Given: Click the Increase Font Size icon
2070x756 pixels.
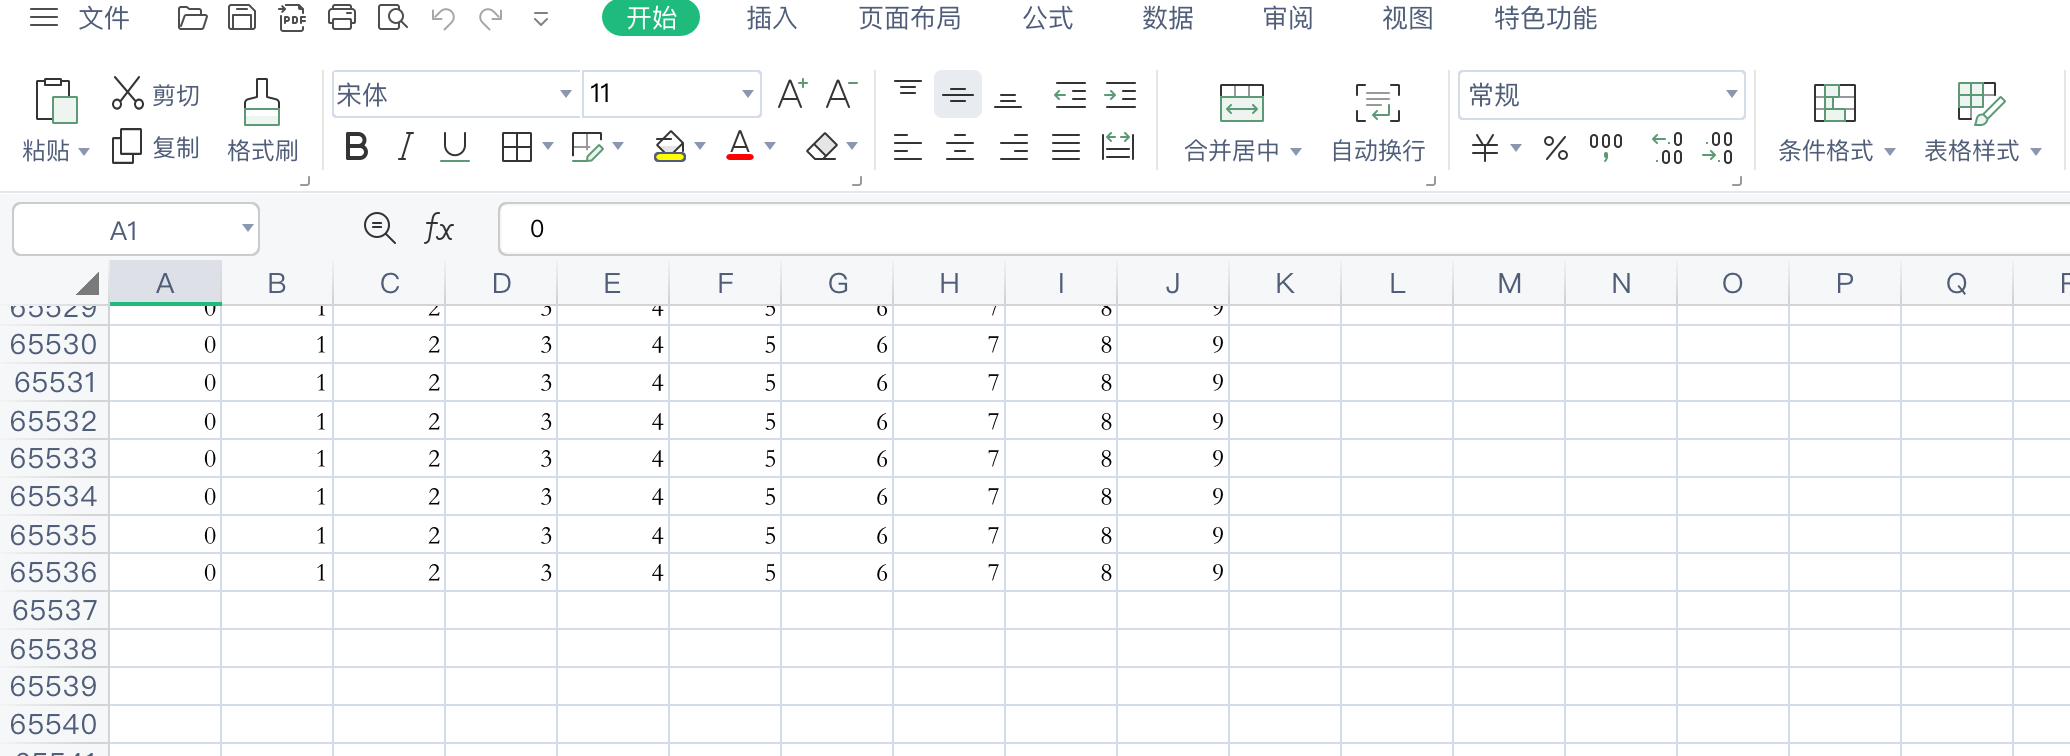Looking at the screenshot, I should (x=792, y=94).
